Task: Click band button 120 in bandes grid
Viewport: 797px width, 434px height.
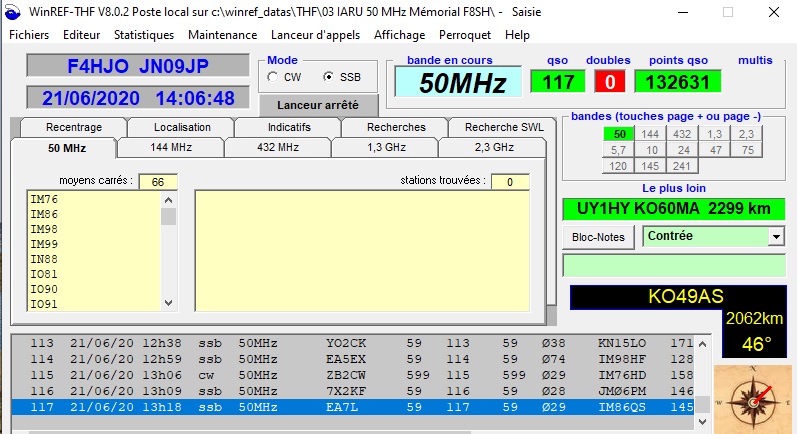Action: (618, 166)
